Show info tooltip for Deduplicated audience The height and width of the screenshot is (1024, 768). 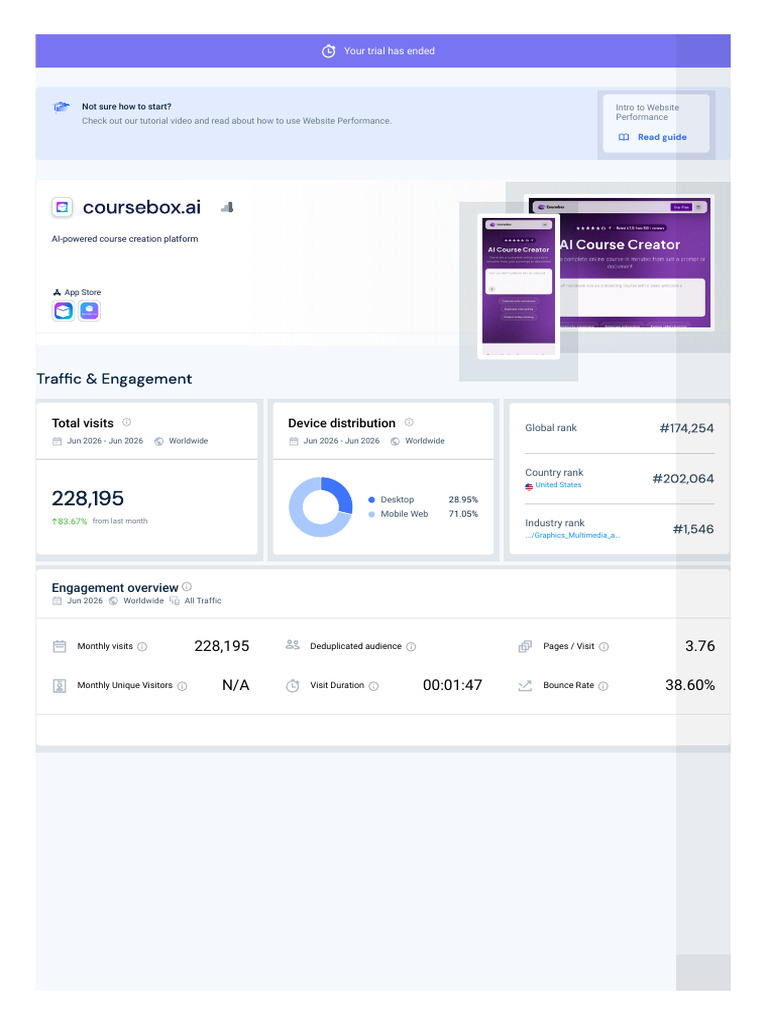click(x=411, y=647)
